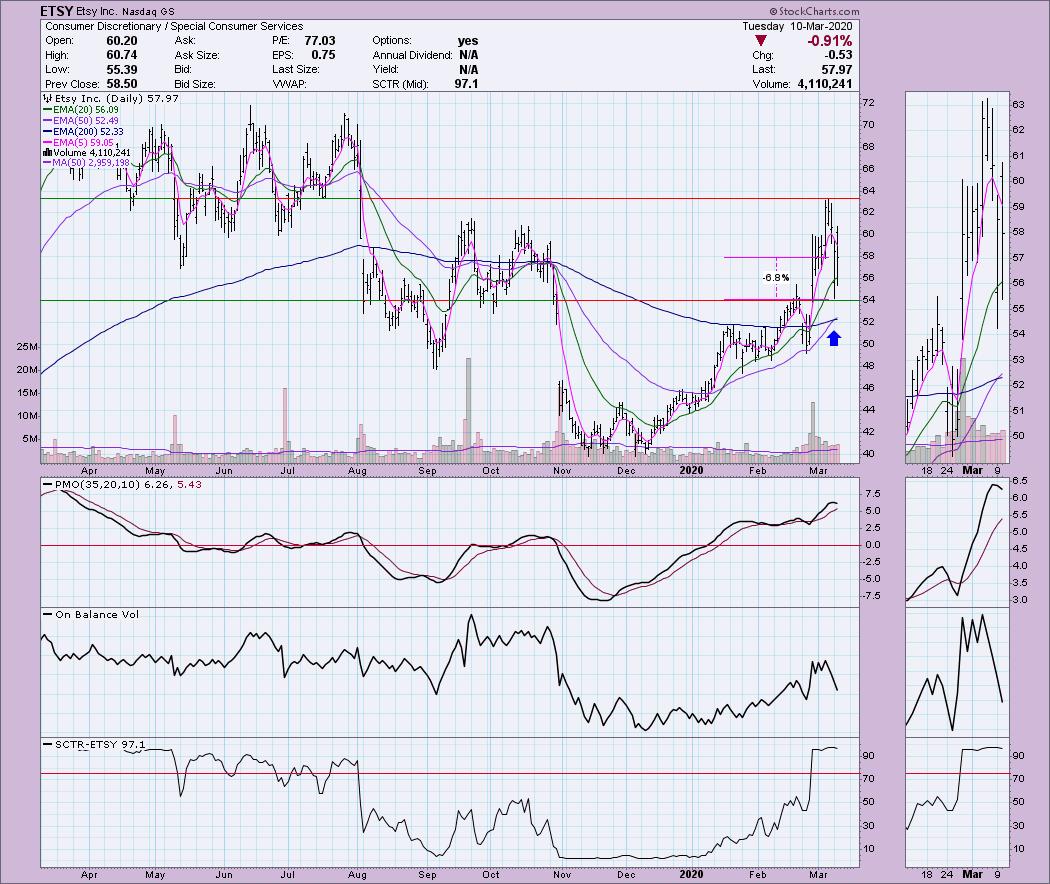The width and height of the screenshot is (1050, 884).
Task: Click the StockCharts.com watermark label
Action: [814, 11]
